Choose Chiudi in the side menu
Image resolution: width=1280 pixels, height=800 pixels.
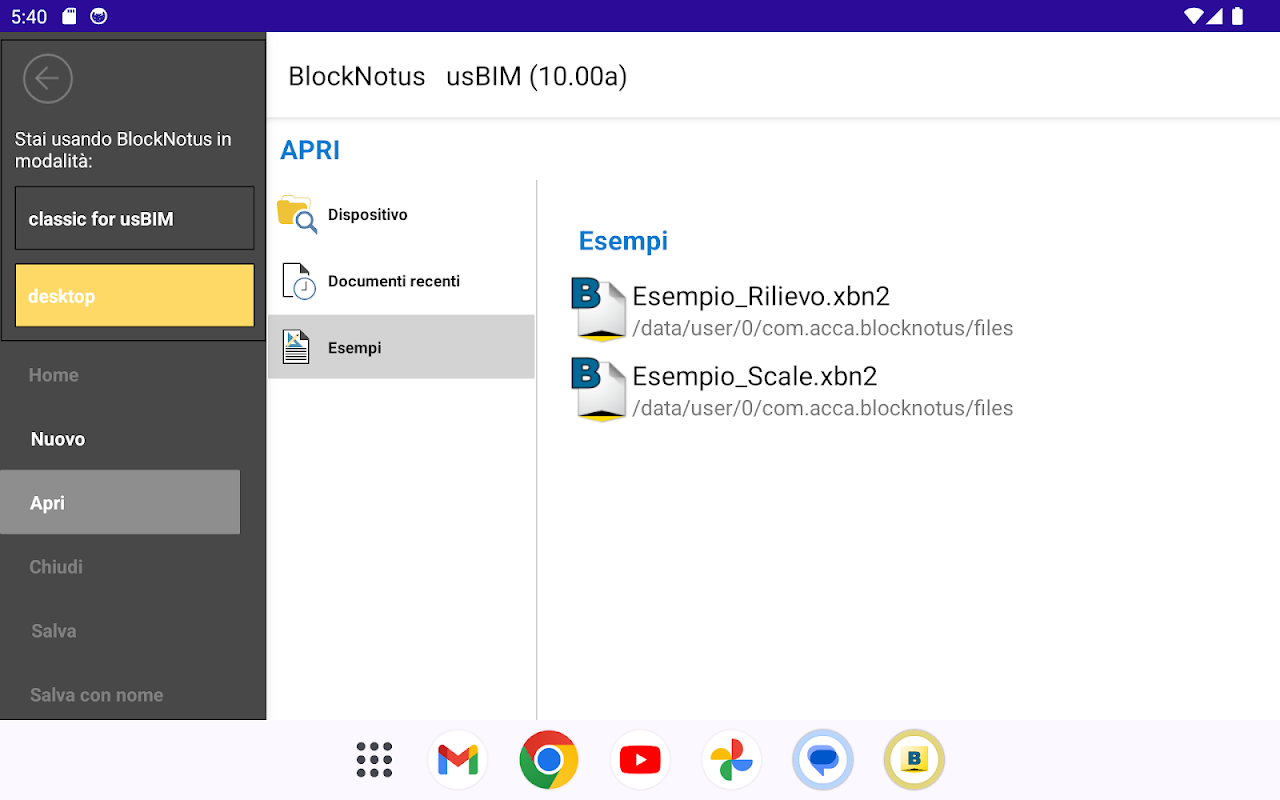[x=56, y=567]
